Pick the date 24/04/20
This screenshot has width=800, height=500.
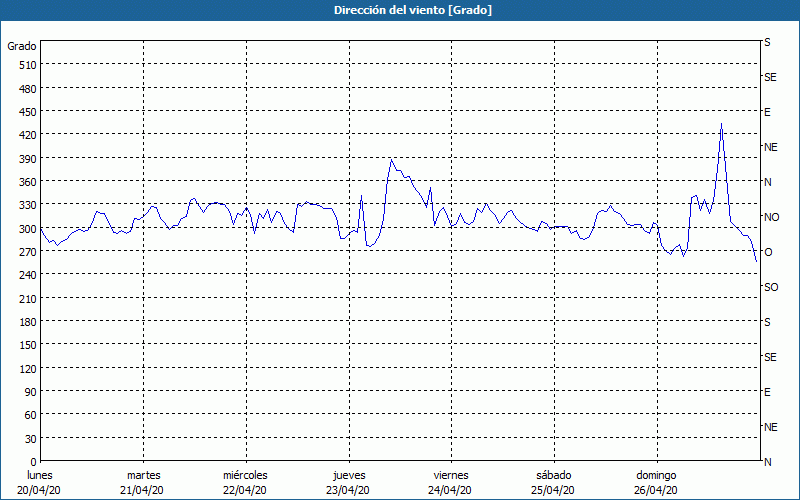pos(451,490)
